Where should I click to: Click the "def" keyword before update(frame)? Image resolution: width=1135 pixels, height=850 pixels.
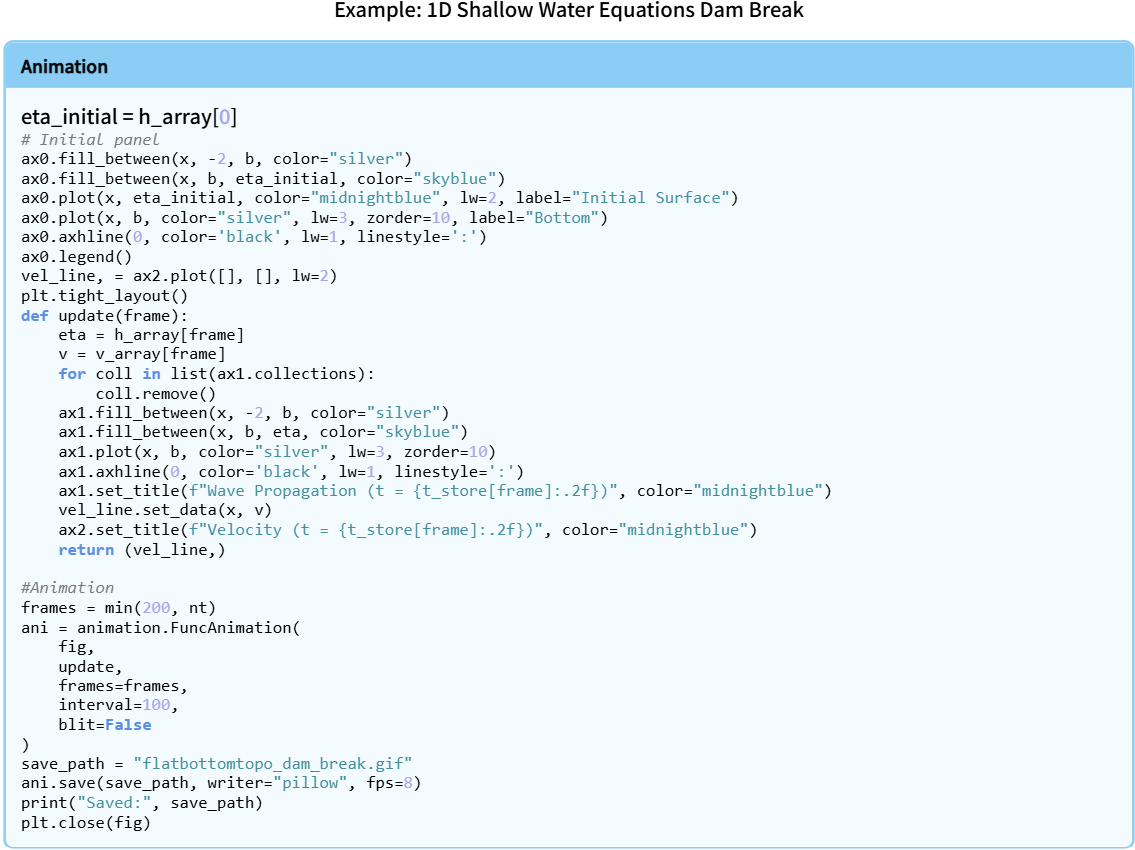click(x=34, y=315)
